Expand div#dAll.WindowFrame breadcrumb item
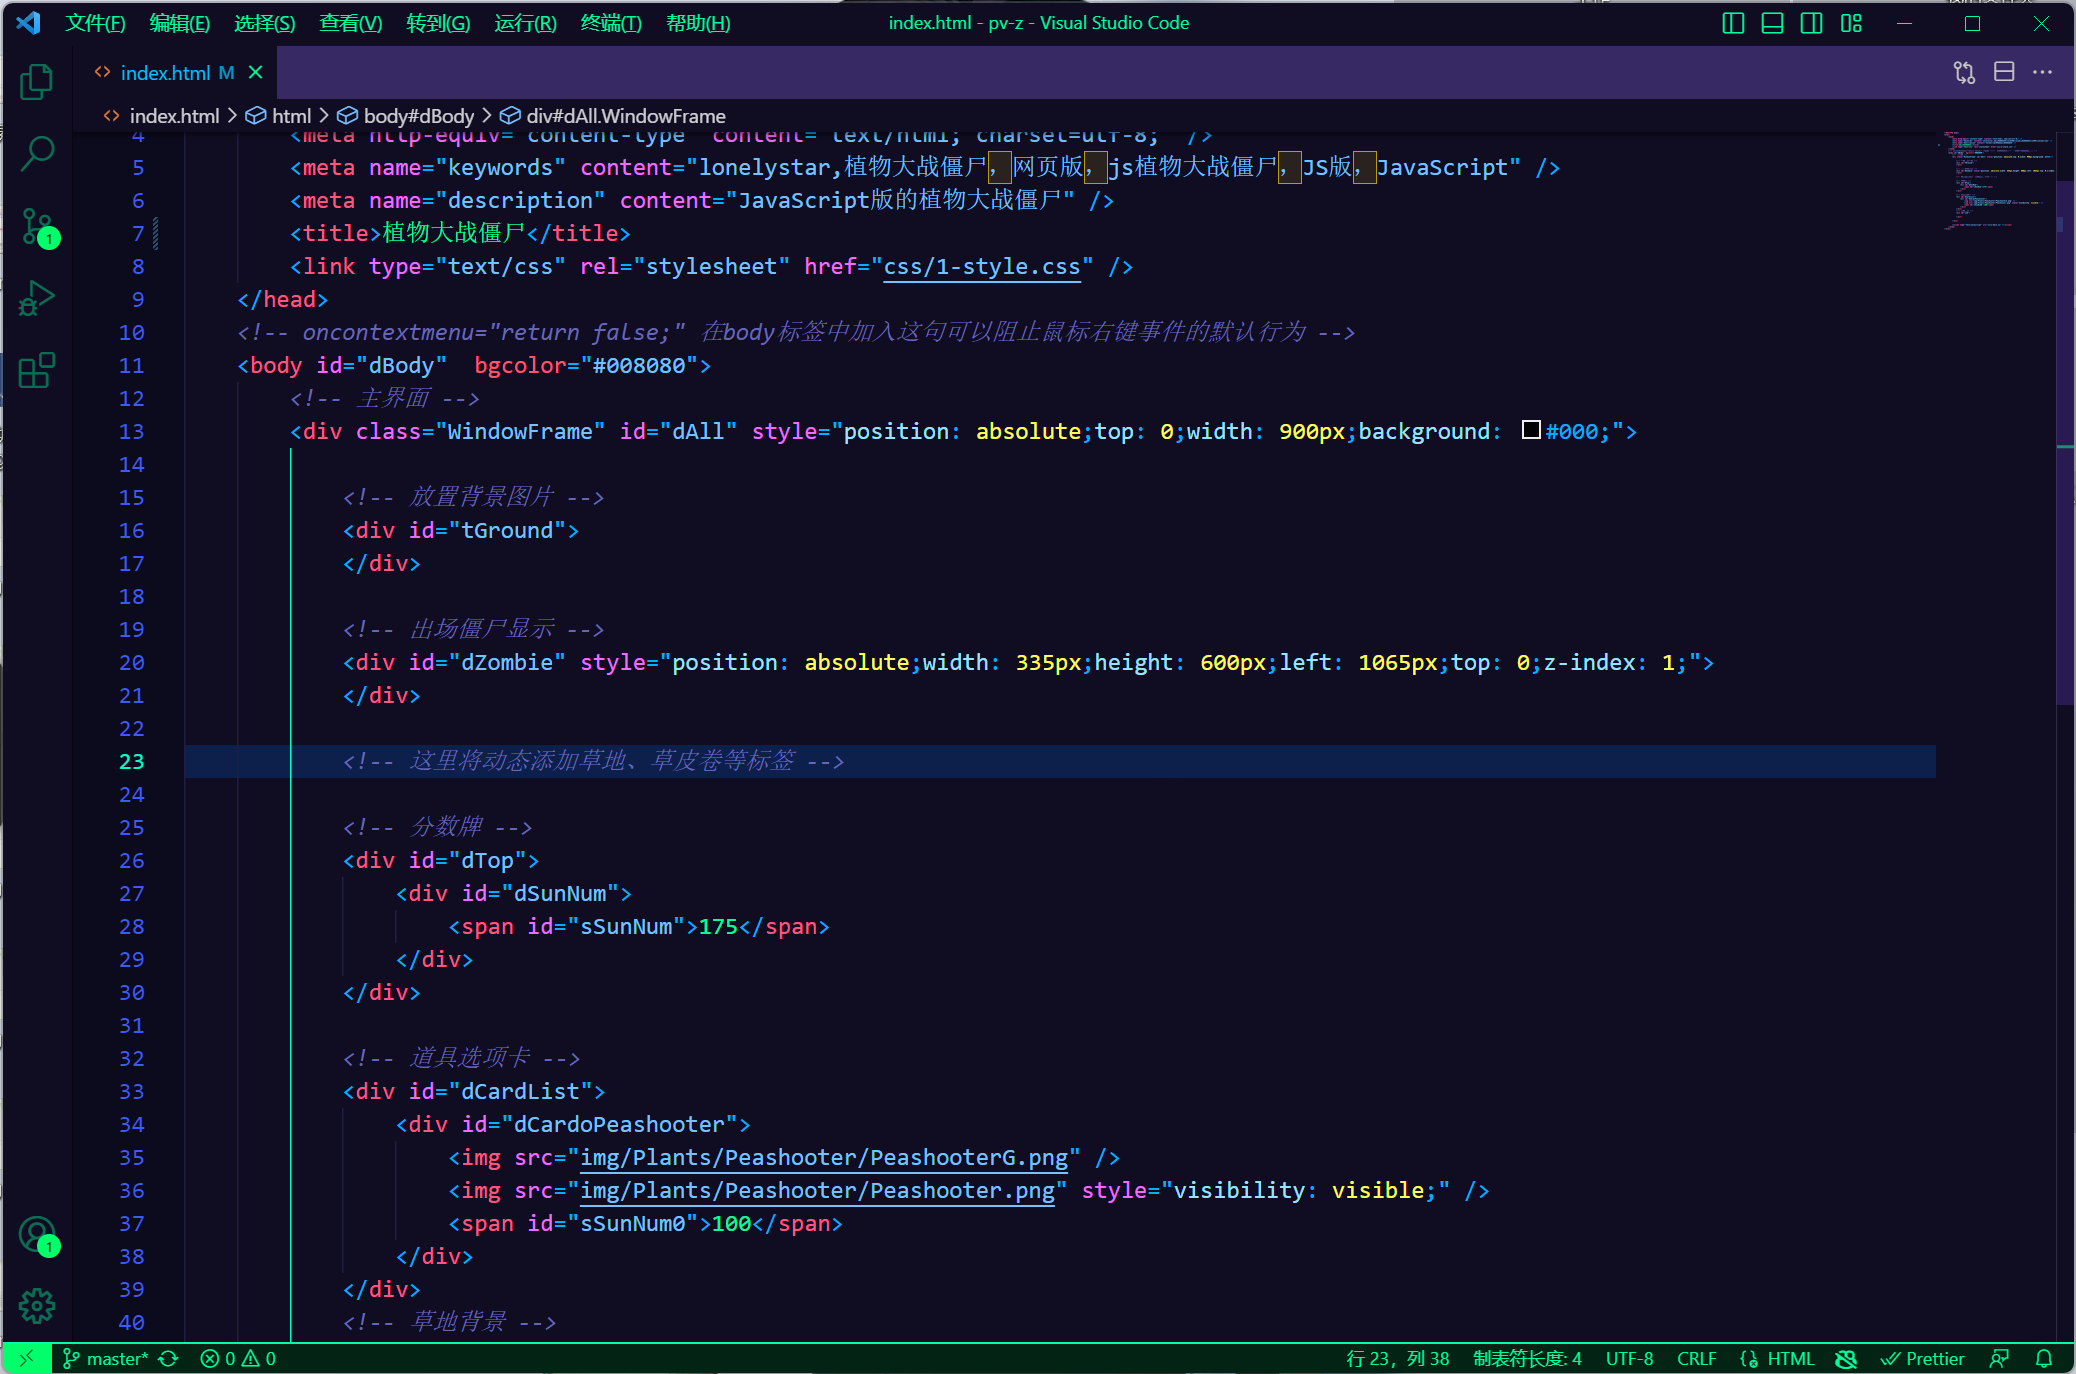 click(x=626, y=116)
